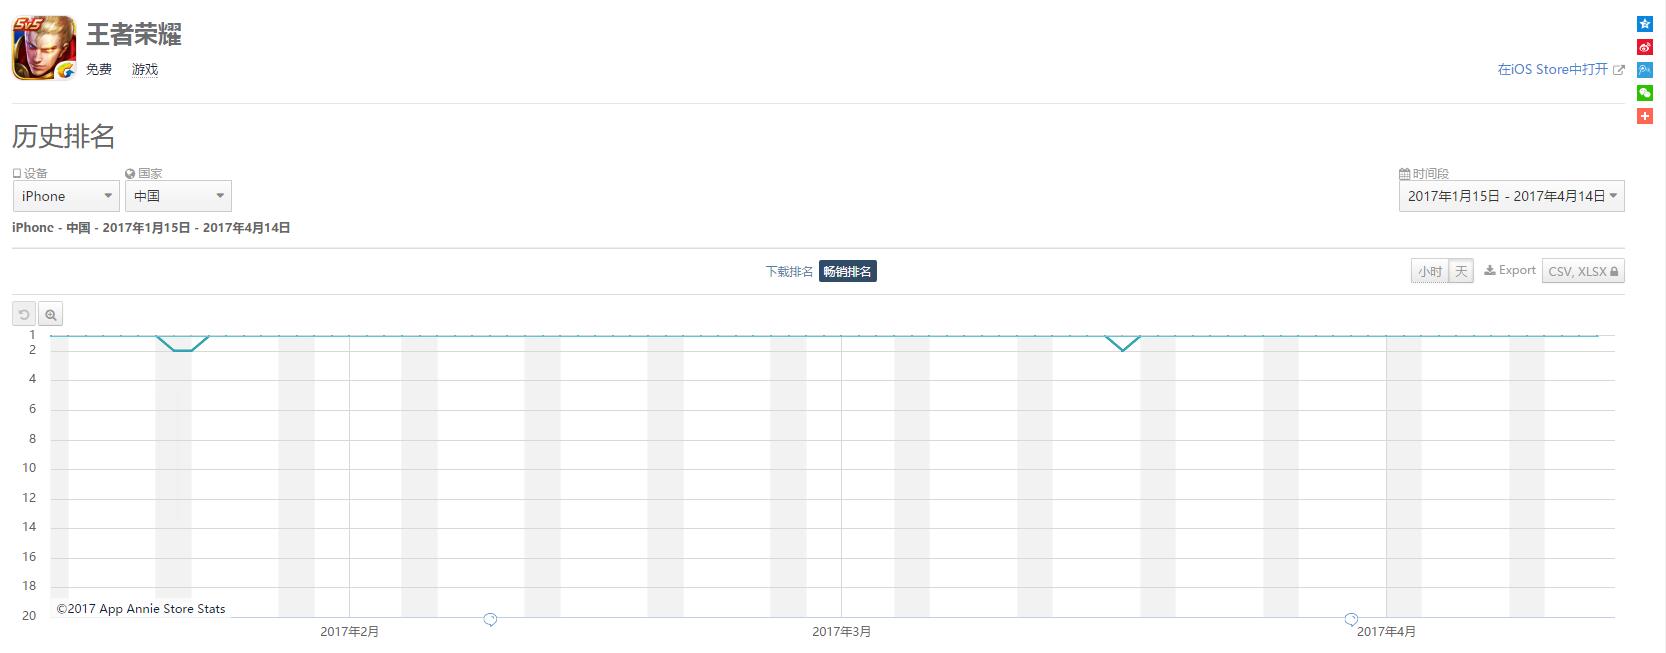Select the 天 daily granularity button
The width and height of the screenshot is (1666, 653).
click(x=1461, y=271)
